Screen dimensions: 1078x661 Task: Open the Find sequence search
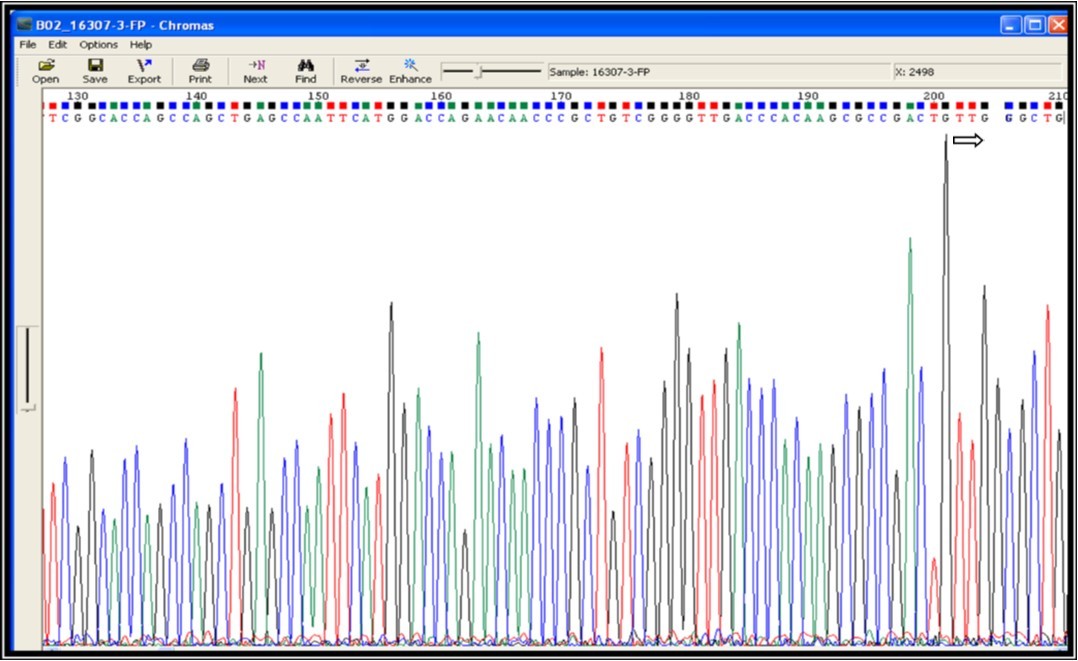(x=306, y=70)
